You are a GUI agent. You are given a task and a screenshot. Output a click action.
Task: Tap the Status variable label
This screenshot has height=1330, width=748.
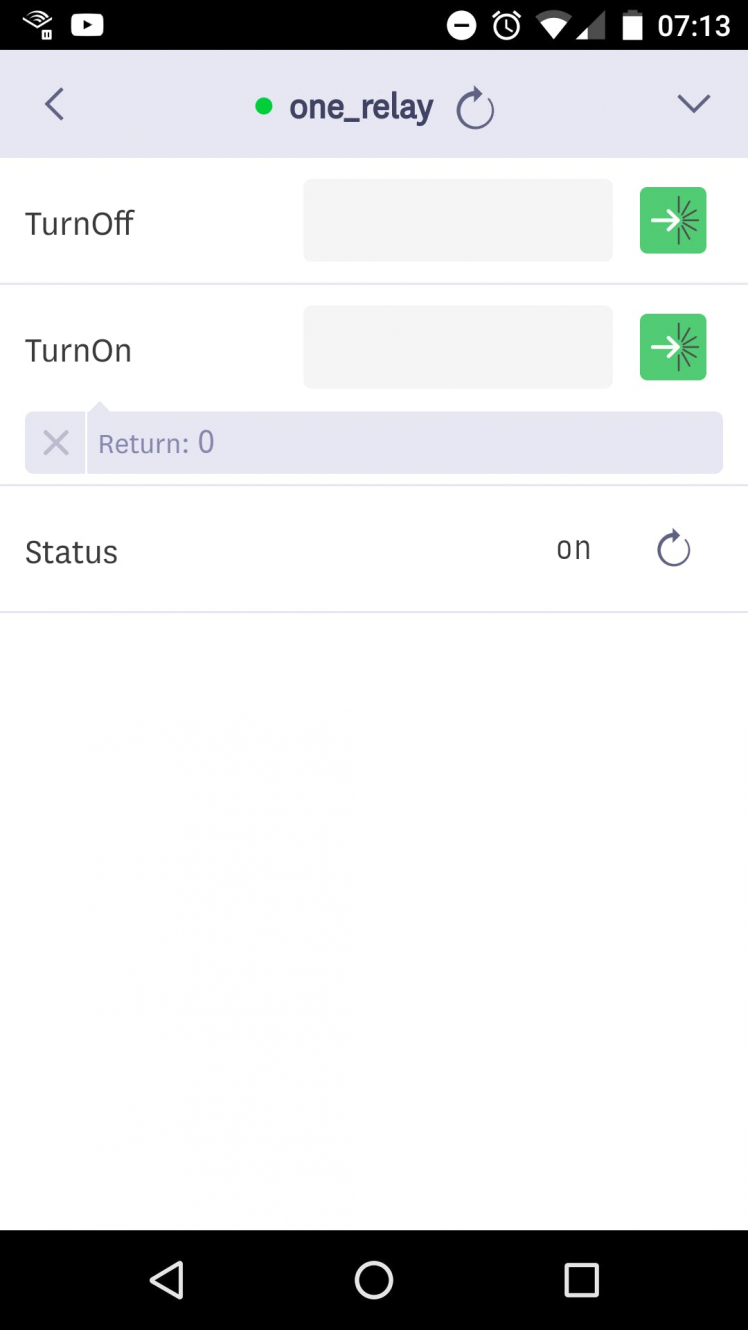(72, 552)
